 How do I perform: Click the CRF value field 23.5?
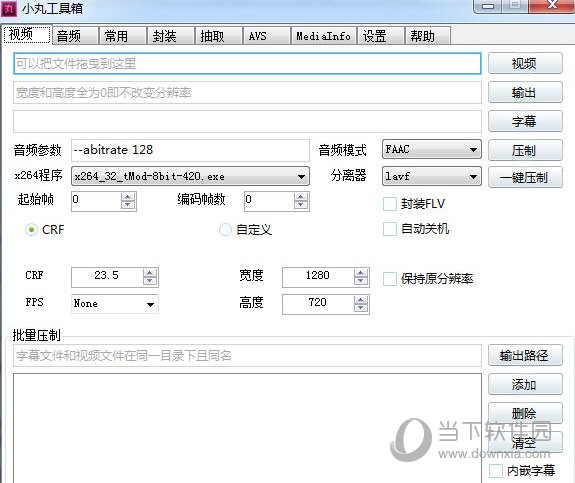(x=107, y=277)
